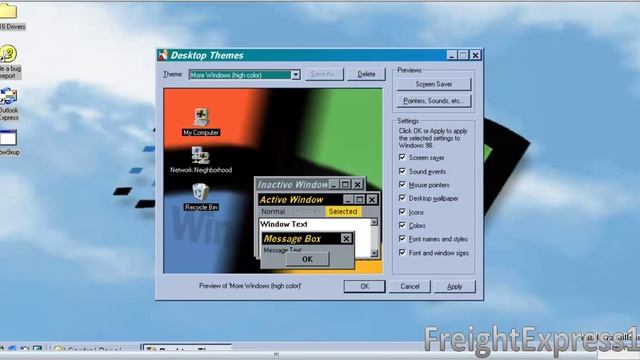This screenshot has height=360, width=640.
Task: Click the preview scrollbar down arrow
Action: click(x=374, y=253)
